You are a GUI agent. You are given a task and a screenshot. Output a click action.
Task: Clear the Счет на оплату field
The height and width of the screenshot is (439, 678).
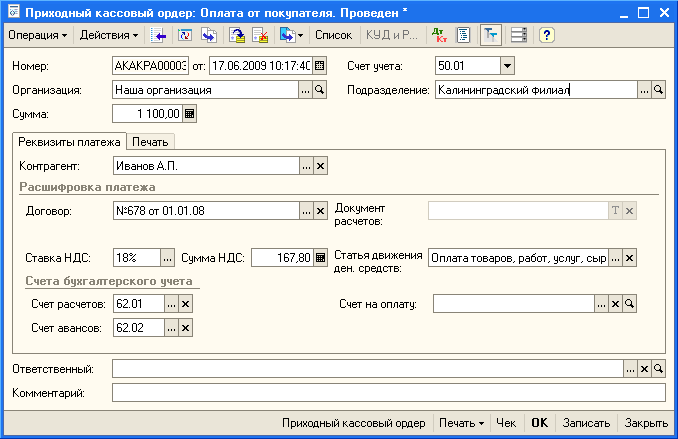[x=615, y=304]
